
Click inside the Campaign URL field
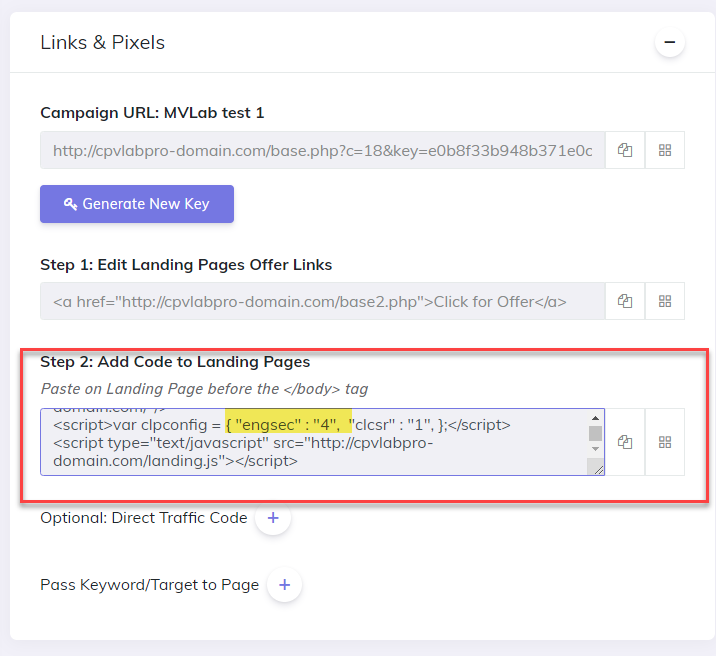pyautogui.click(x=322, y=151)
